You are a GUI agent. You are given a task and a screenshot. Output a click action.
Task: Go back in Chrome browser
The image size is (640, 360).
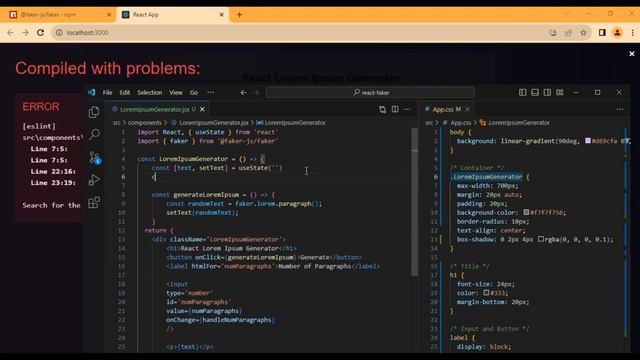coord(10,33)
